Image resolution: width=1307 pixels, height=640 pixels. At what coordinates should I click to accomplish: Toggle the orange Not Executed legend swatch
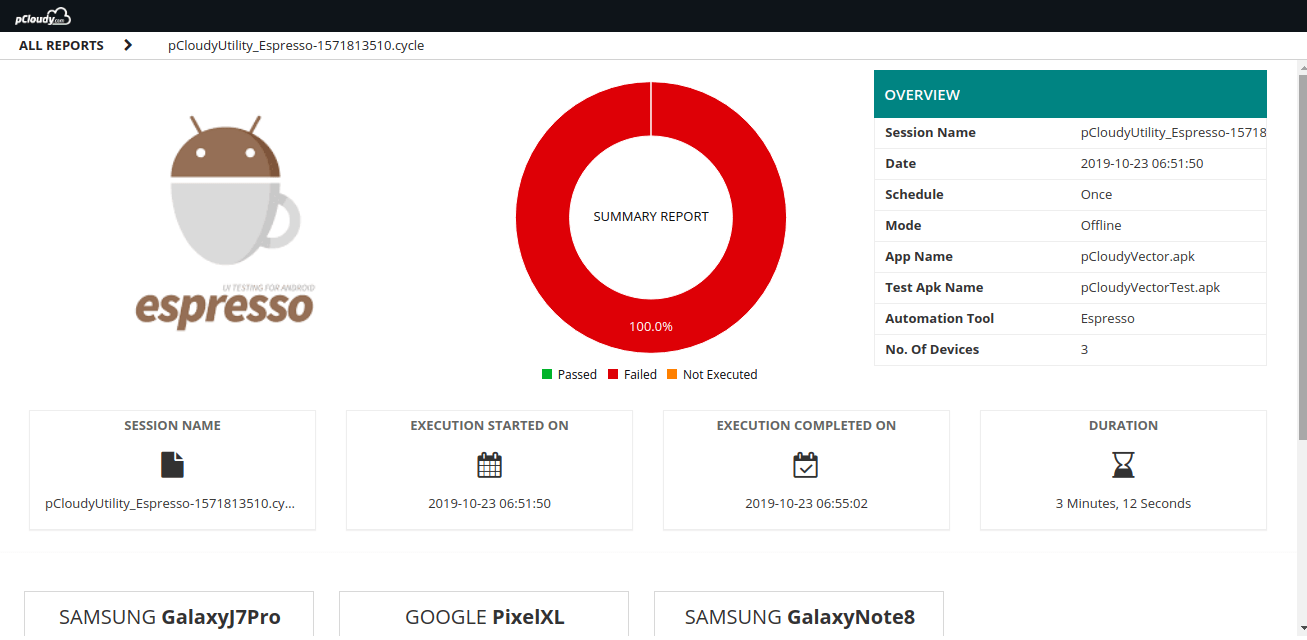click(x=672, y=375)
